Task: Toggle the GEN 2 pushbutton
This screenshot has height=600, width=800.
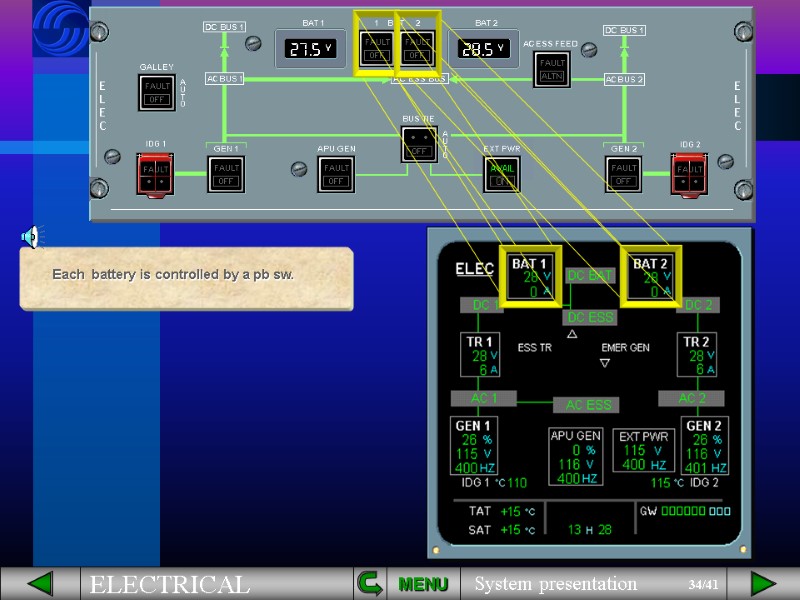Action: pyautogui.click(x=622, y=173)
